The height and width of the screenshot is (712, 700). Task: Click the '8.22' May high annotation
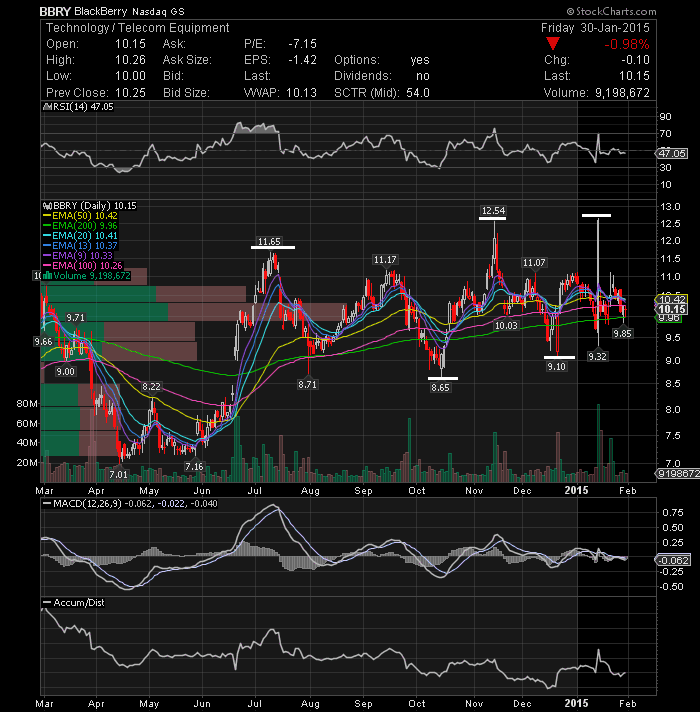[x=151, y=386]
